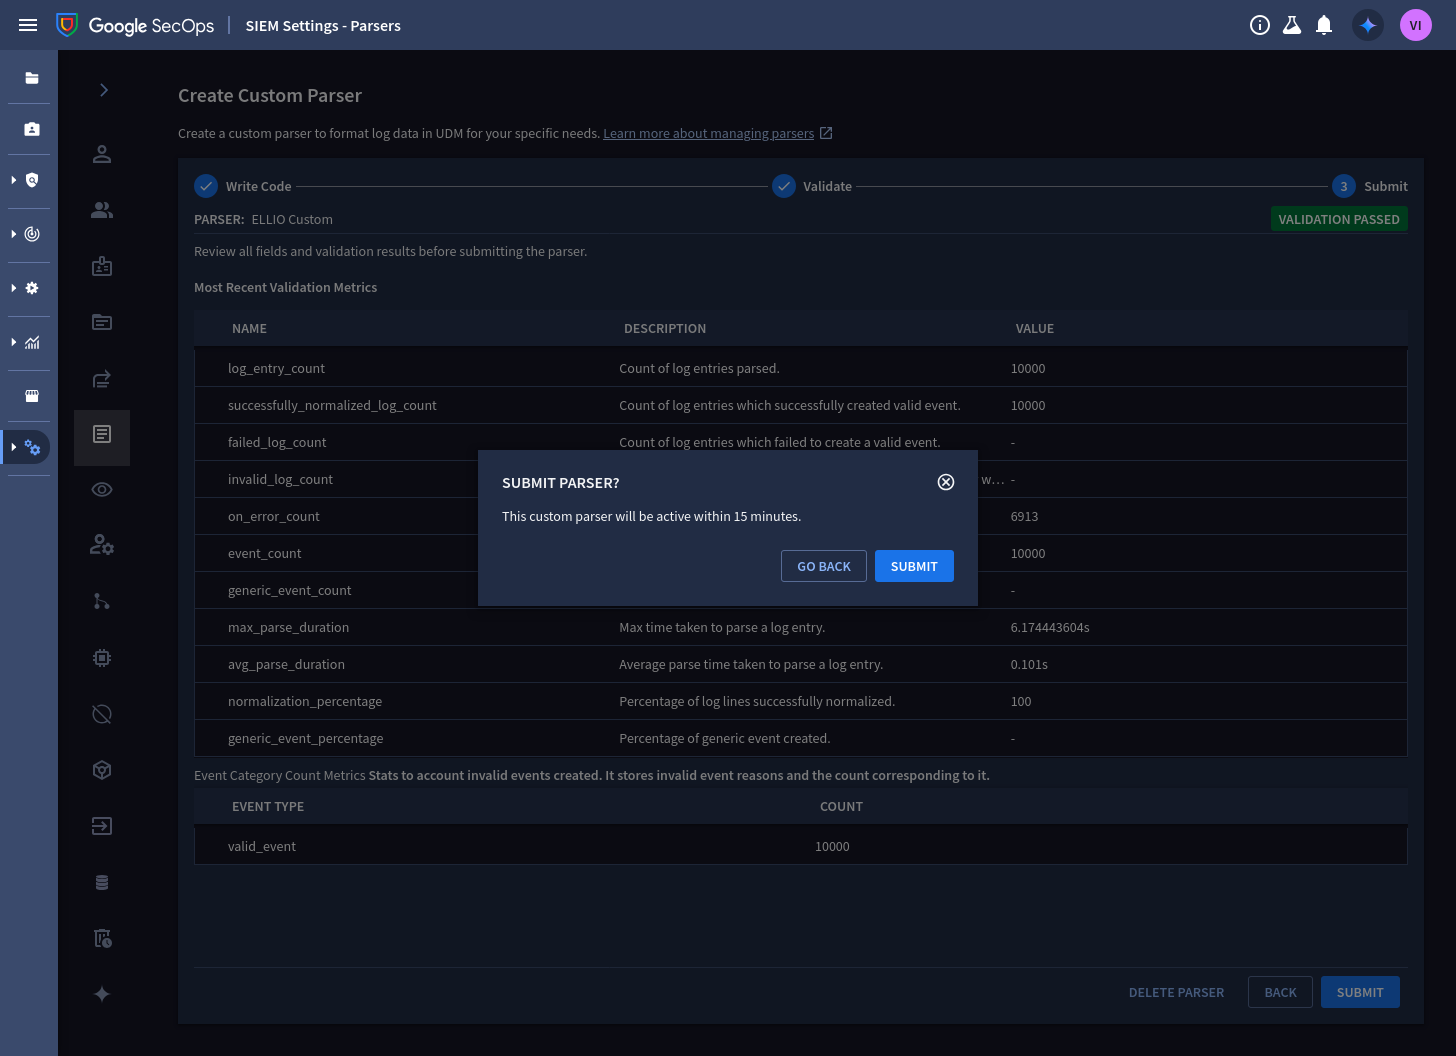The width and height of the screenshot is (1456, 1056).
Task: Open the user groups icon in settings sidebar
Action: pyautogui.click(x=102, y=210)
